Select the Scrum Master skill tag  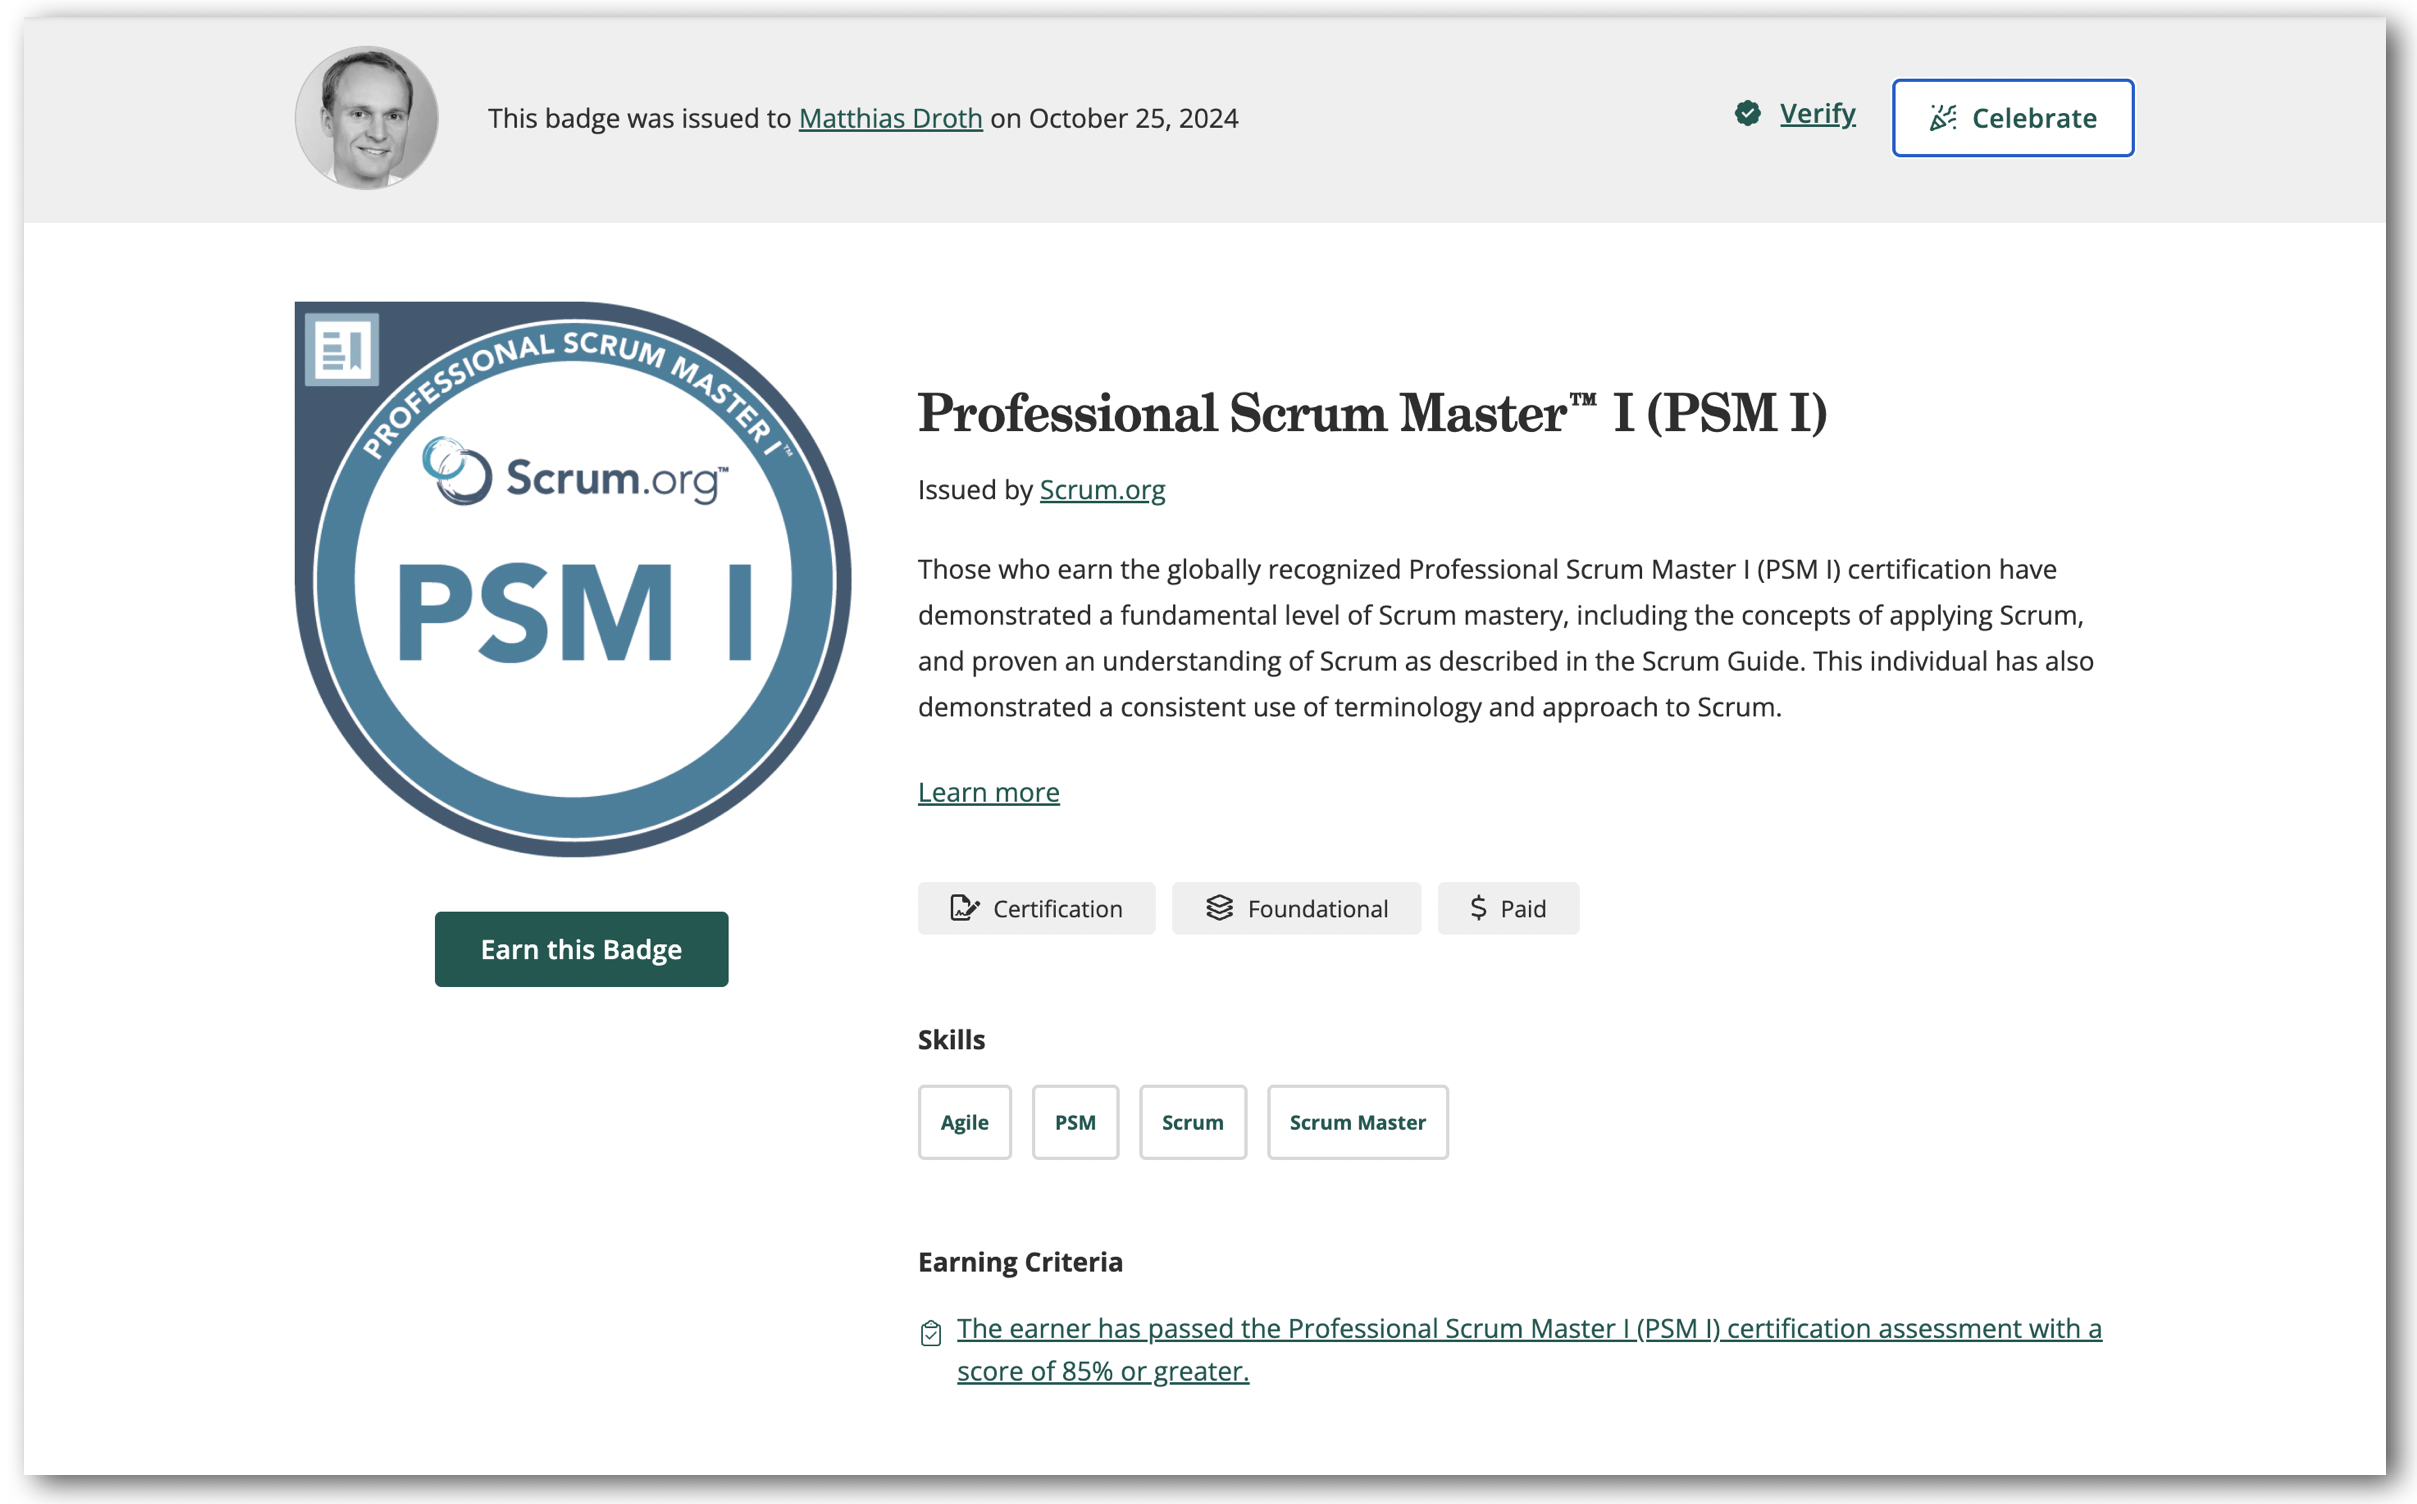(1357, 1122)
